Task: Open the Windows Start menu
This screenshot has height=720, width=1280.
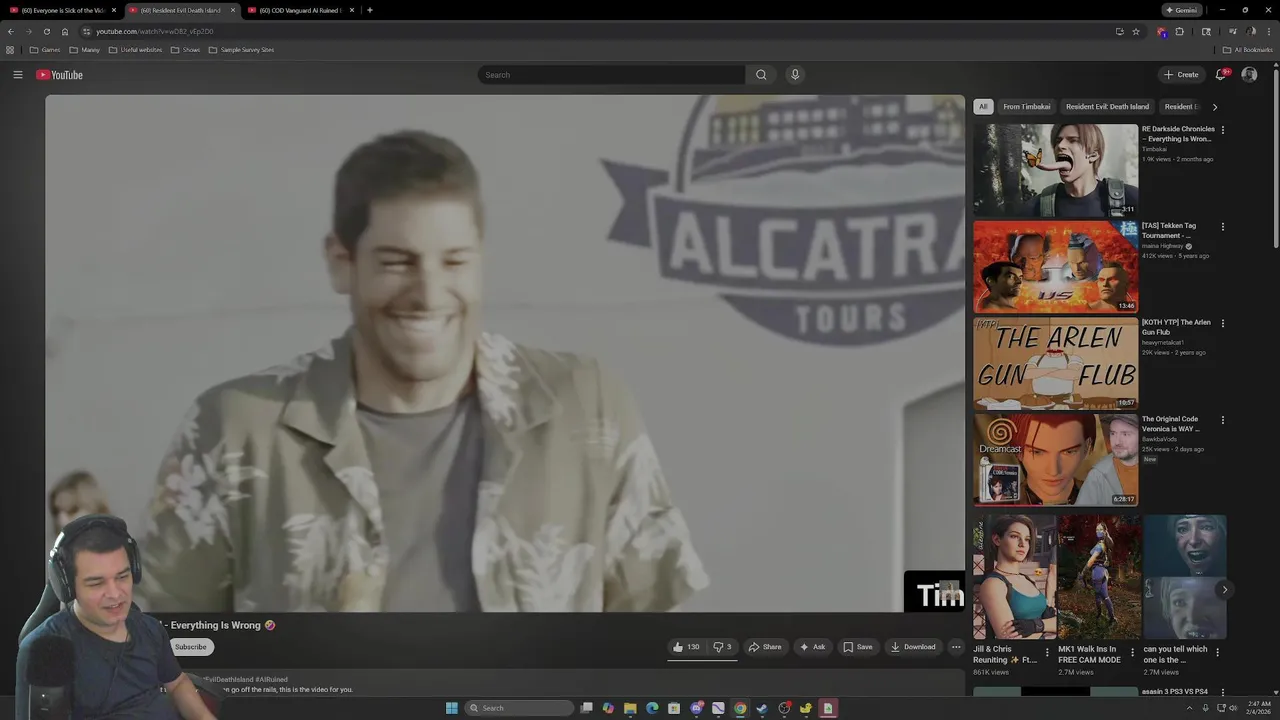Action: [x=451, y=708]
